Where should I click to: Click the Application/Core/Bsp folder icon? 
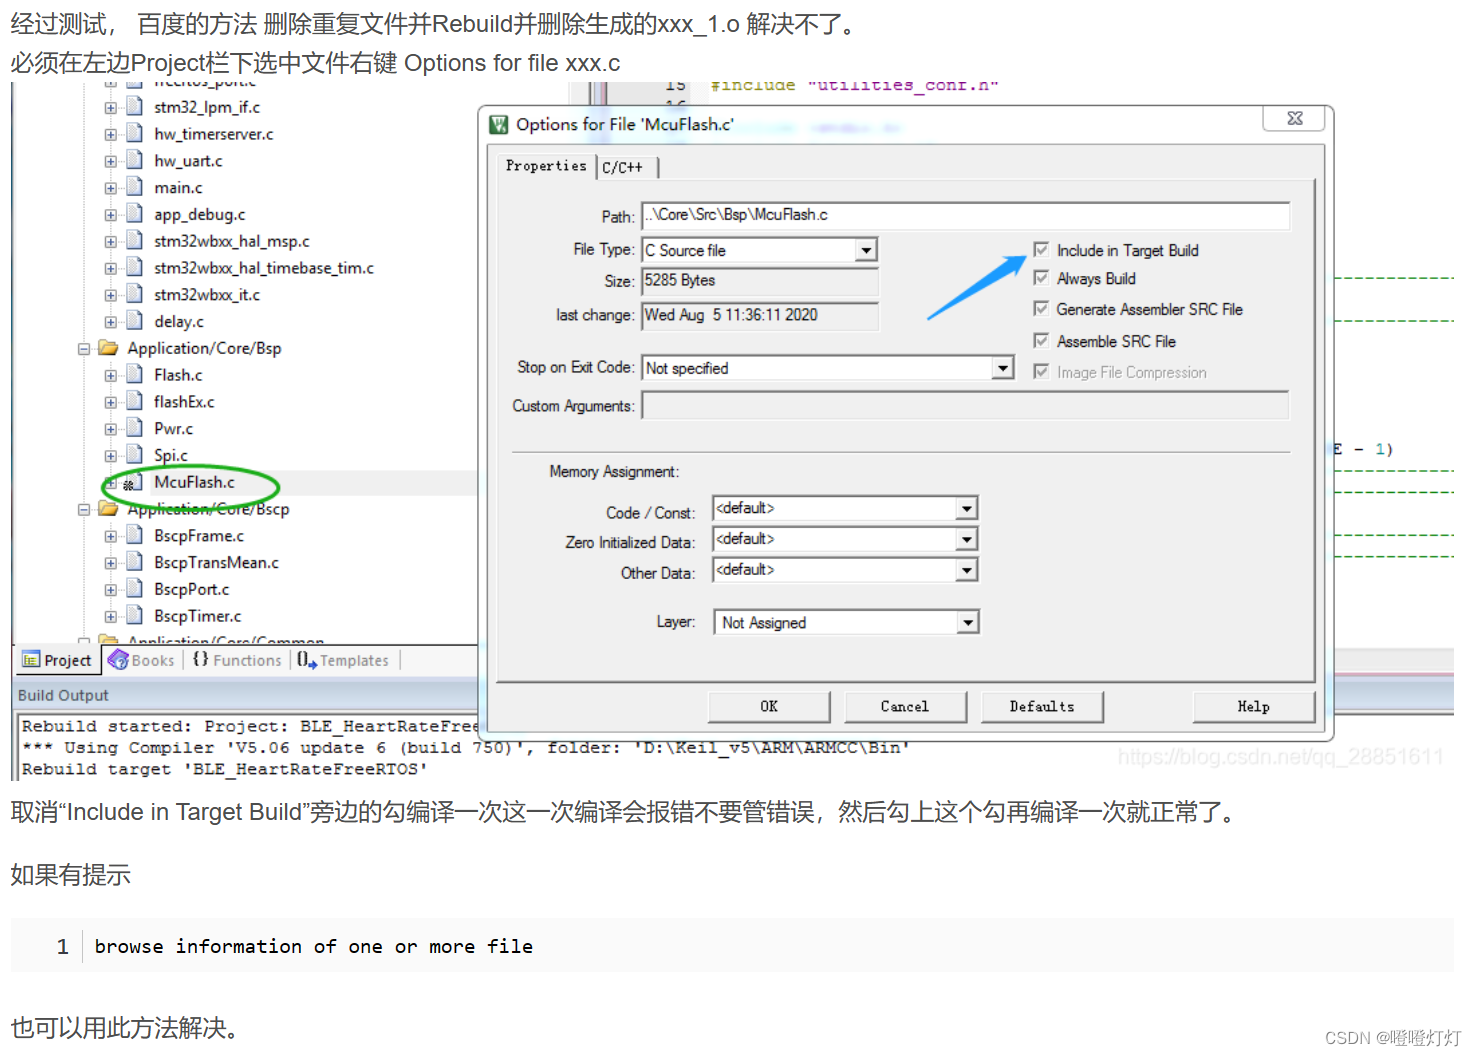click(108, 348)
